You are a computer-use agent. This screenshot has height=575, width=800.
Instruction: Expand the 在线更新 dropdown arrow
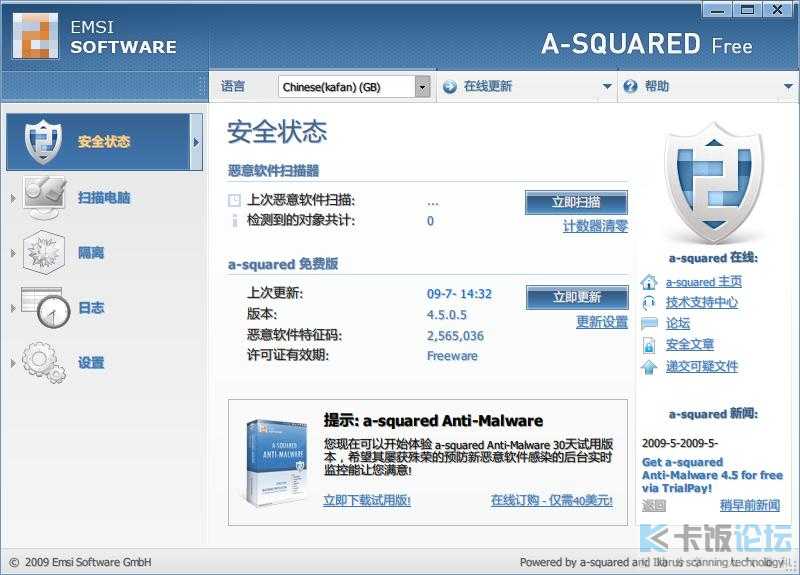(607, 87)
